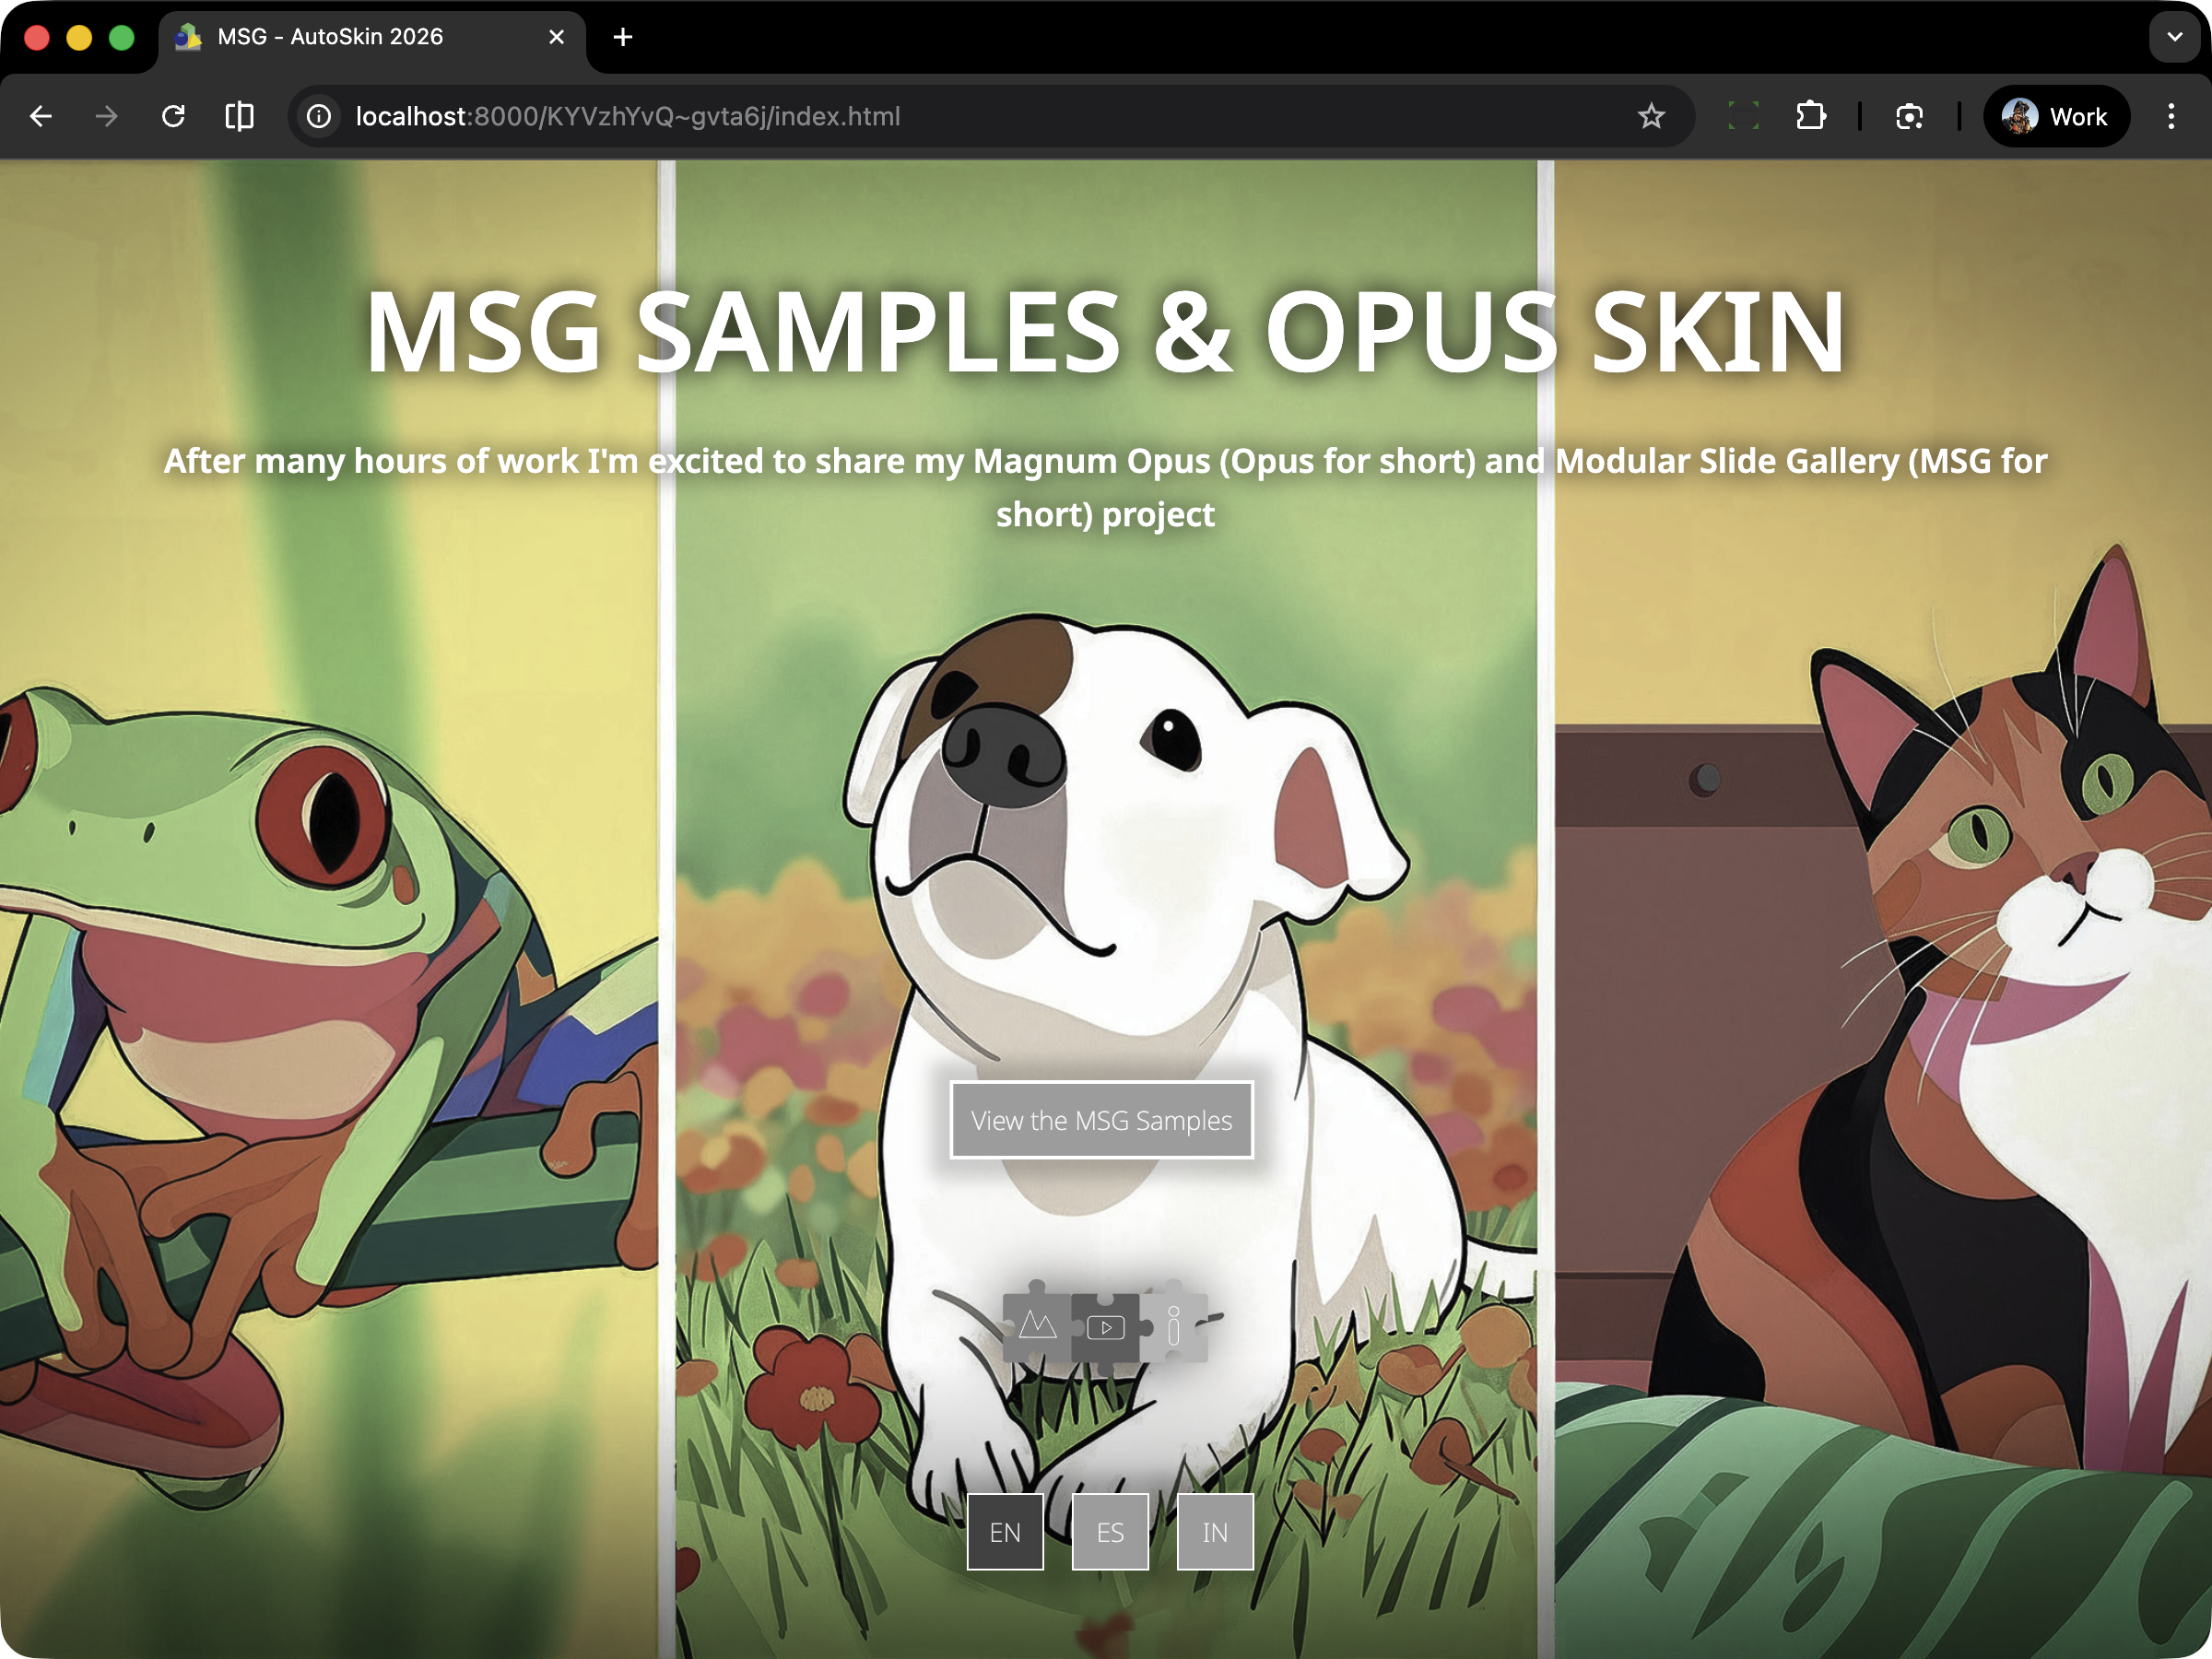The height and width of the screenshot is (1659, 2212).
Task: Expand the tab search dropdown arrow
Action: click(2174, 37)
